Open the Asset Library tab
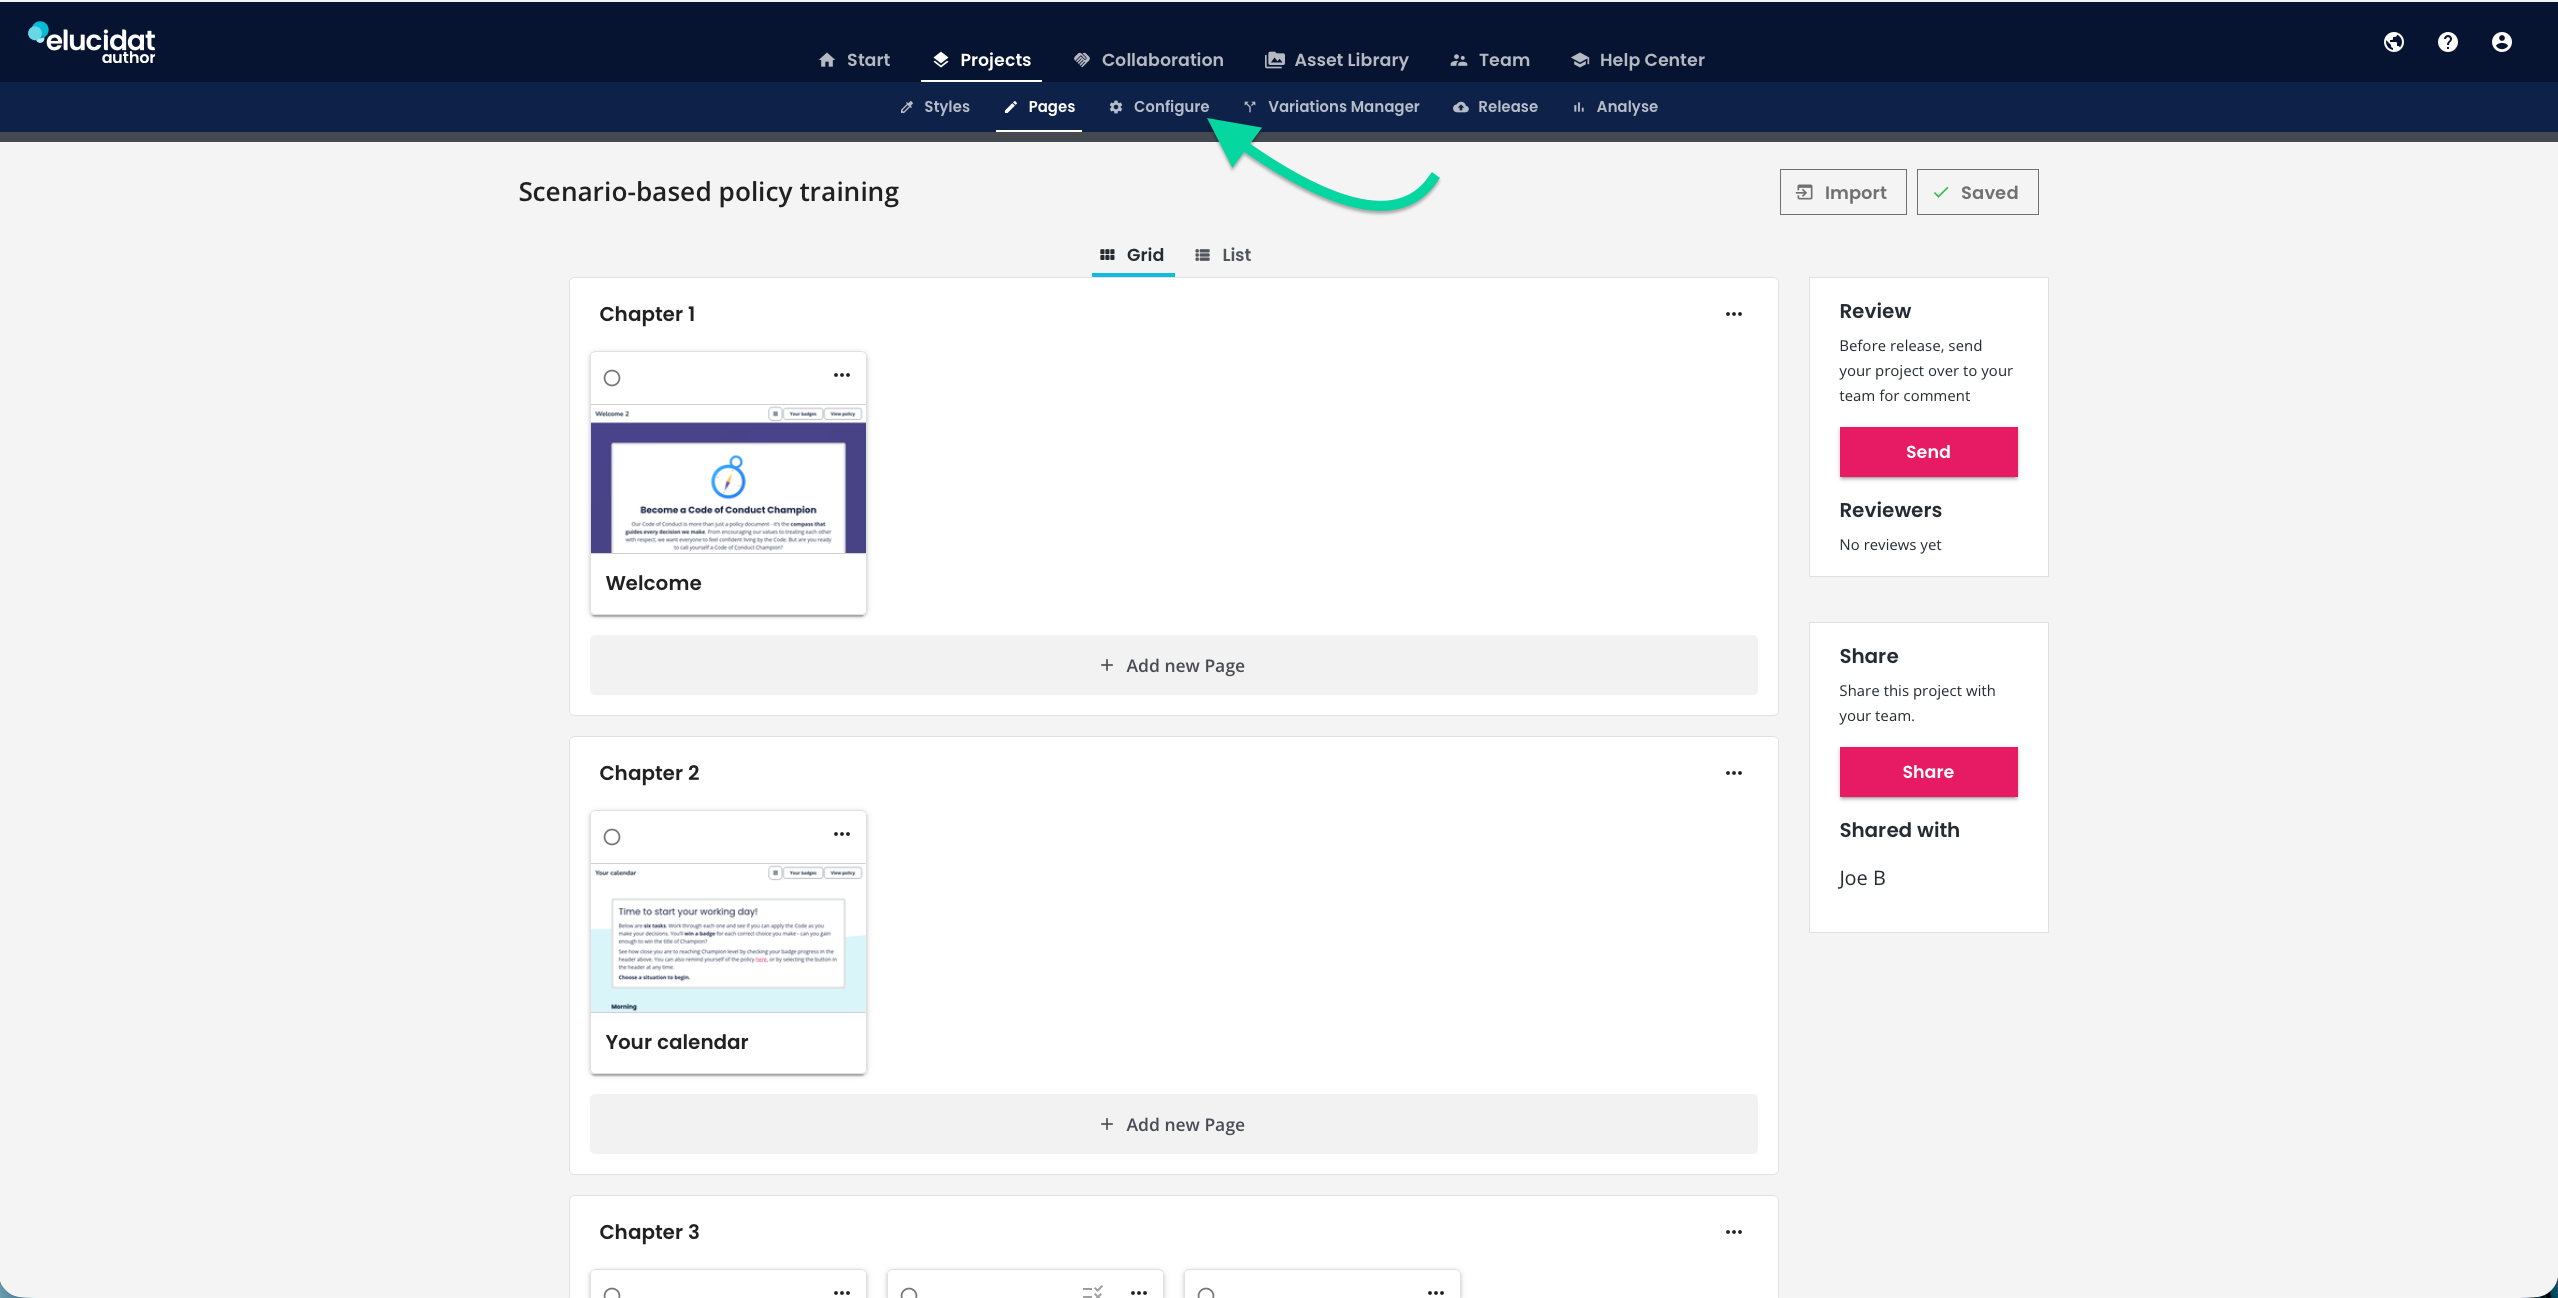Screen dimensions: 2558x1298 coord(1337,60)
